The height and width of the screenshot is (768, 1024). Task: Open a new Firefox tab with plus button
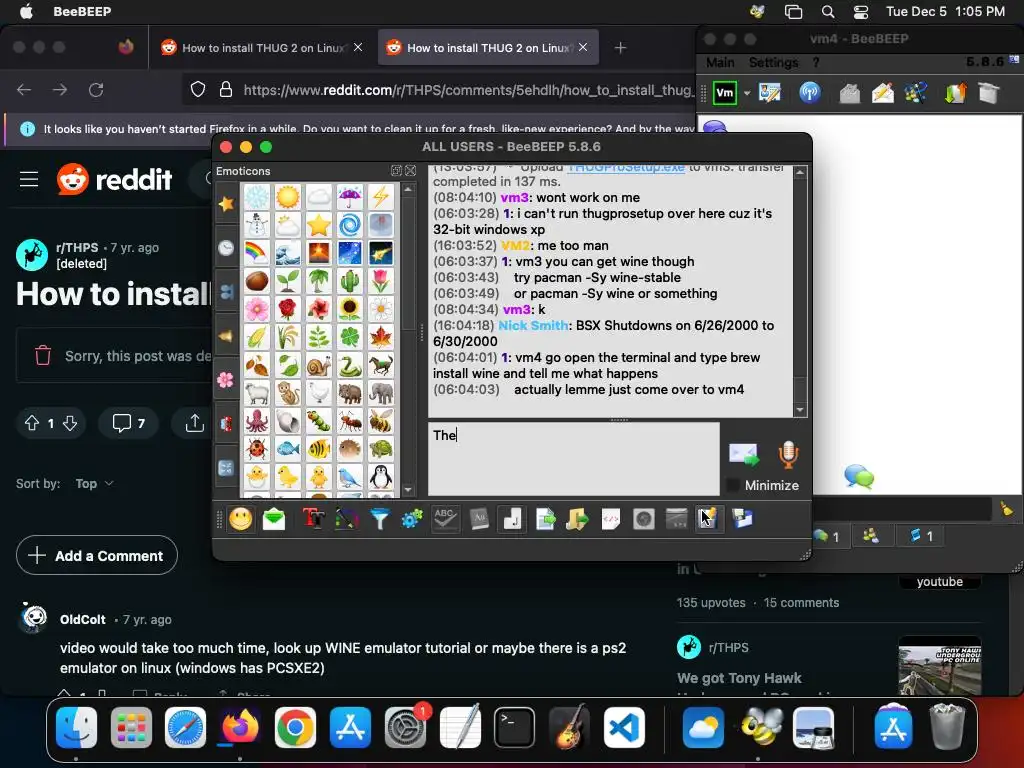620,48
